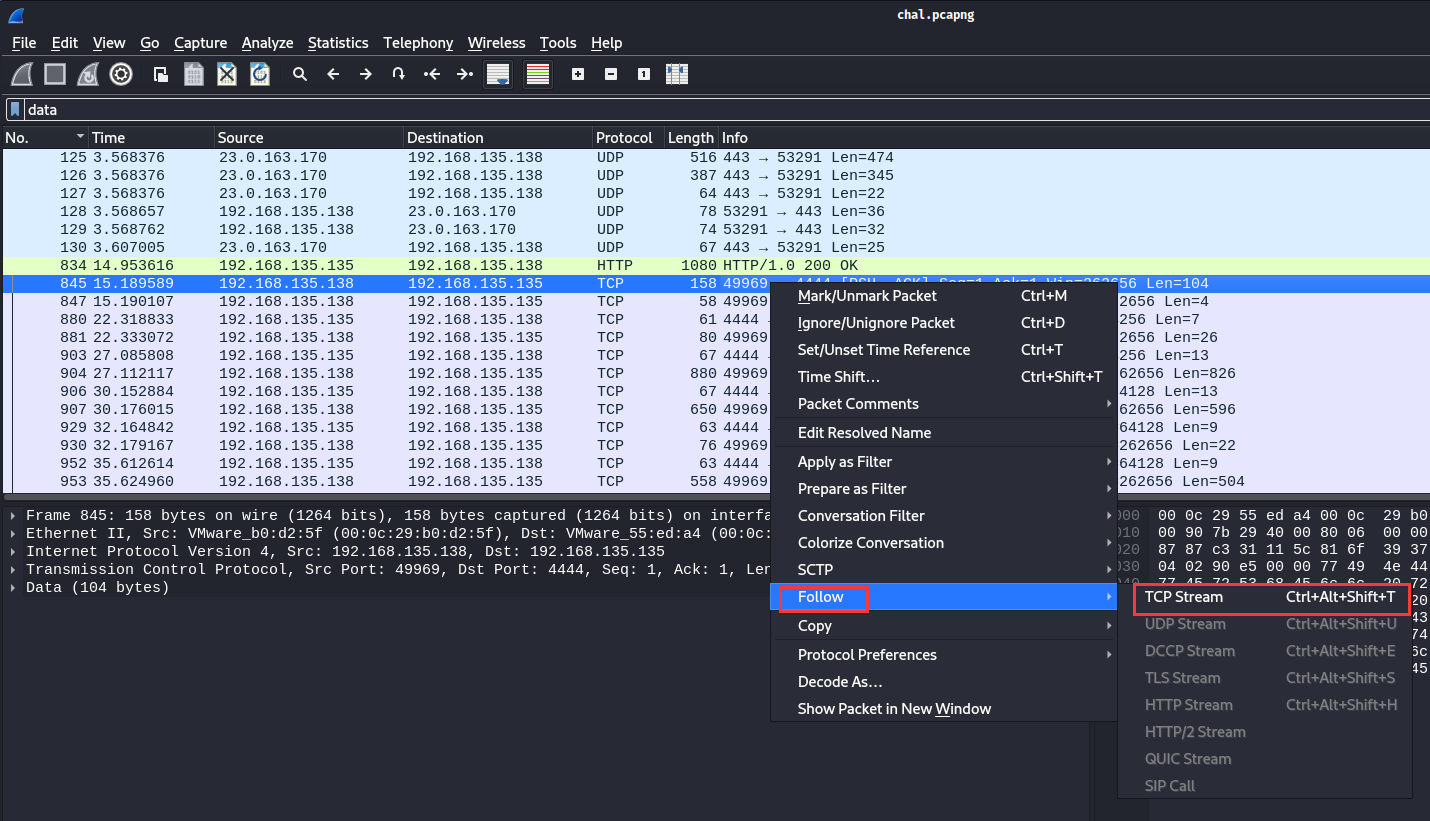Expand Transmission Control Protocol row
Screen dimensions: 1430x821
click(x=13, y=570)
